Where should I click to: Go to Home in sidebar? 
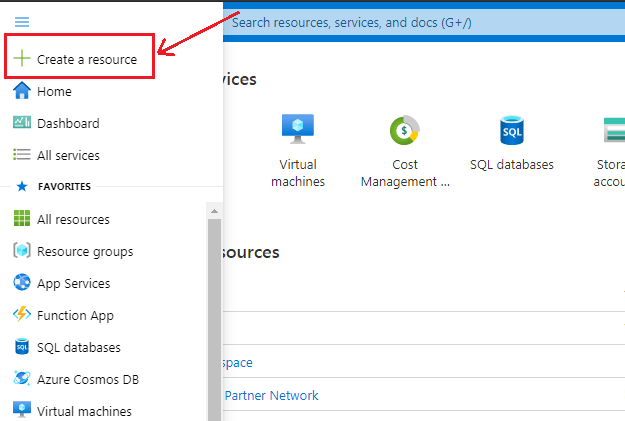pos(54,91)
